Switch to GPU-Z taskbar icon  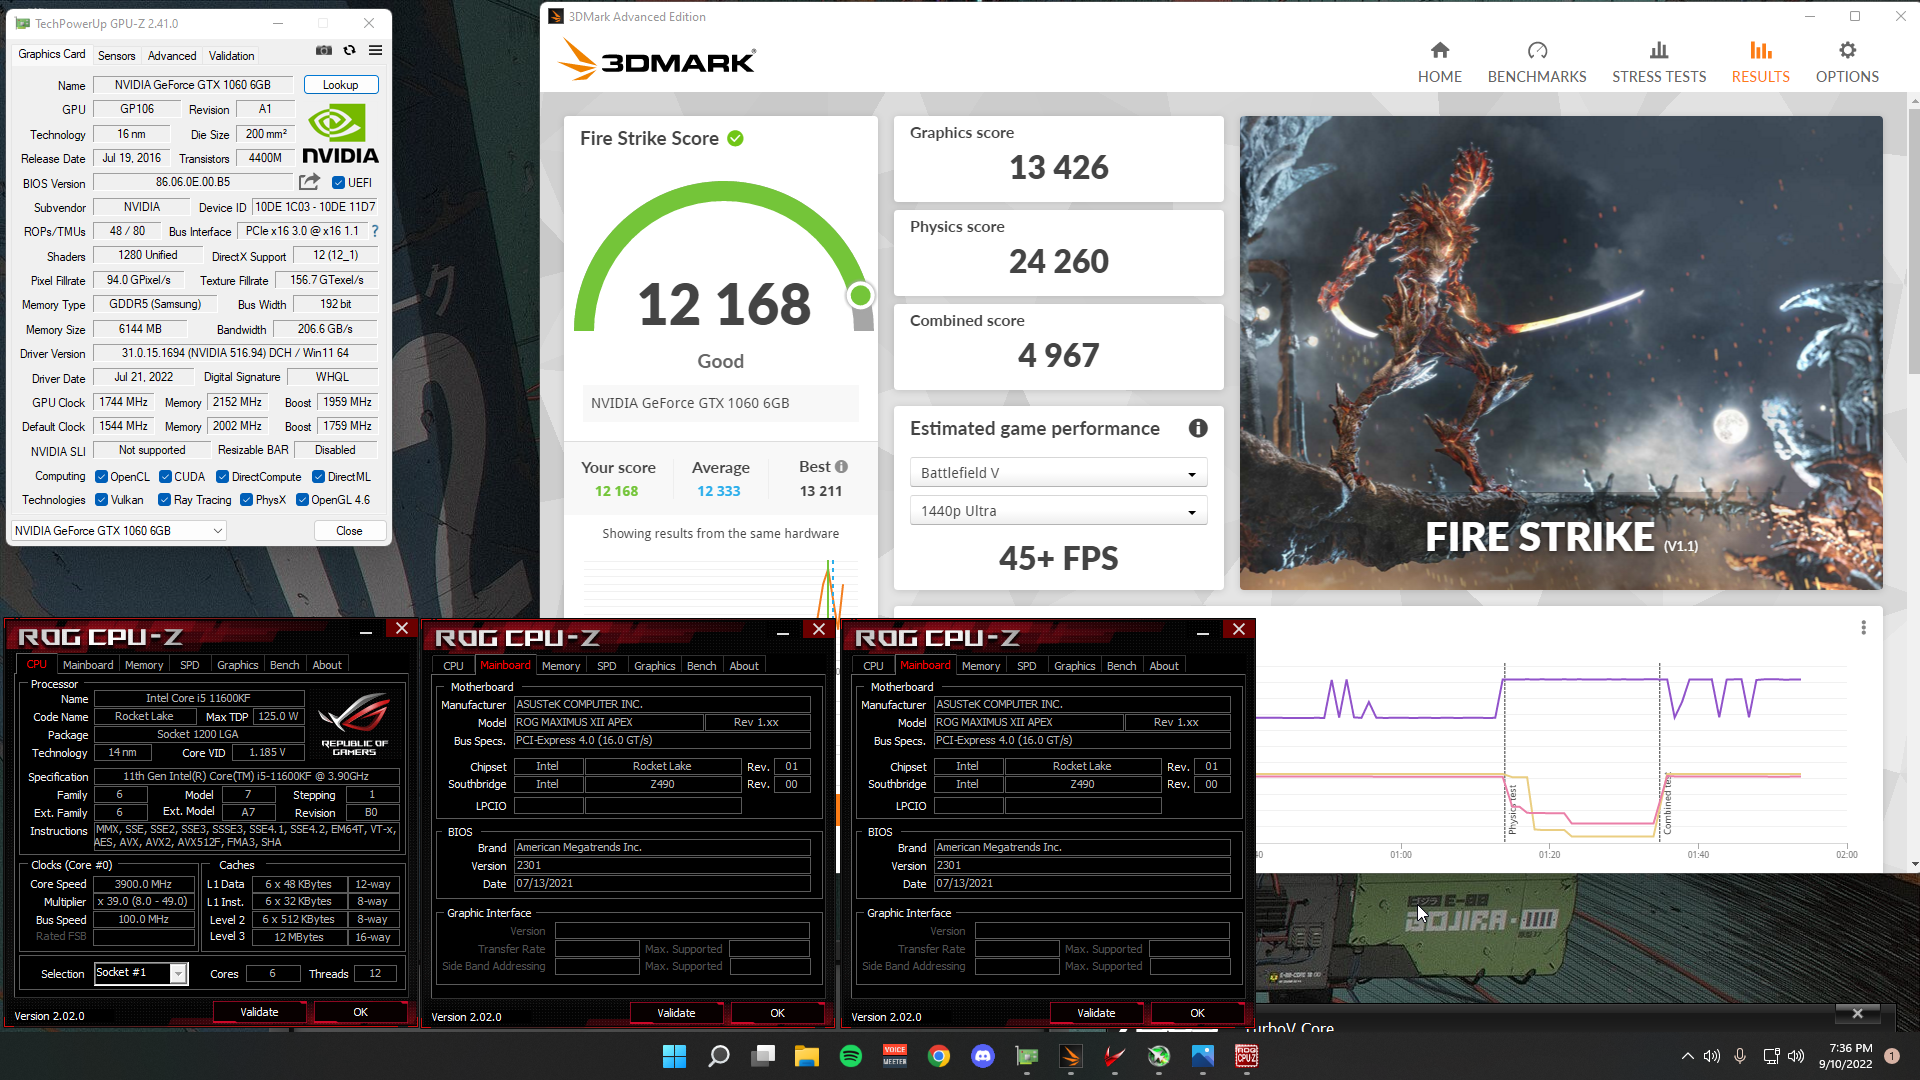click(x=1027, y=1056)
